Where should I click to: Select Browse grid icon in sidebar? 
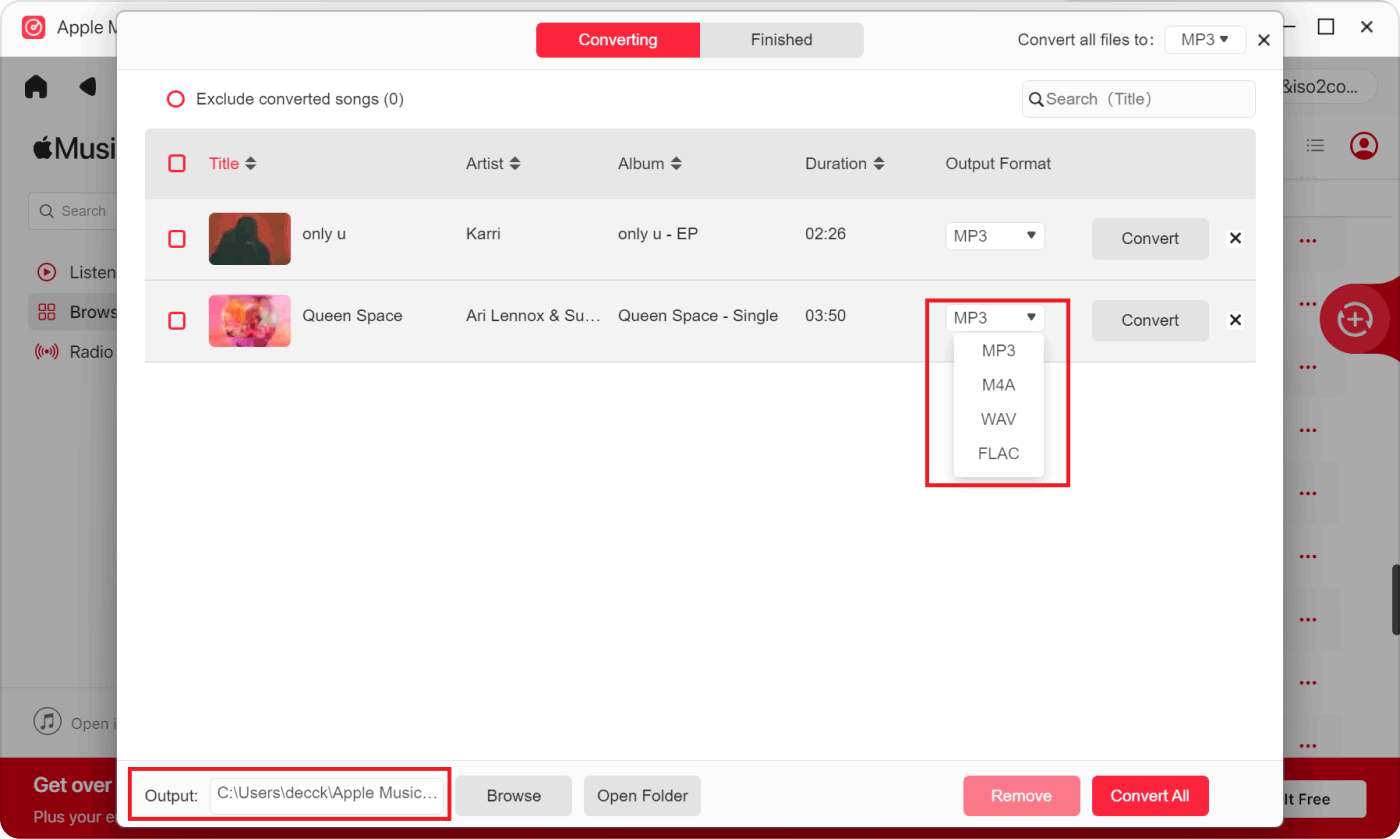[46, 312]
